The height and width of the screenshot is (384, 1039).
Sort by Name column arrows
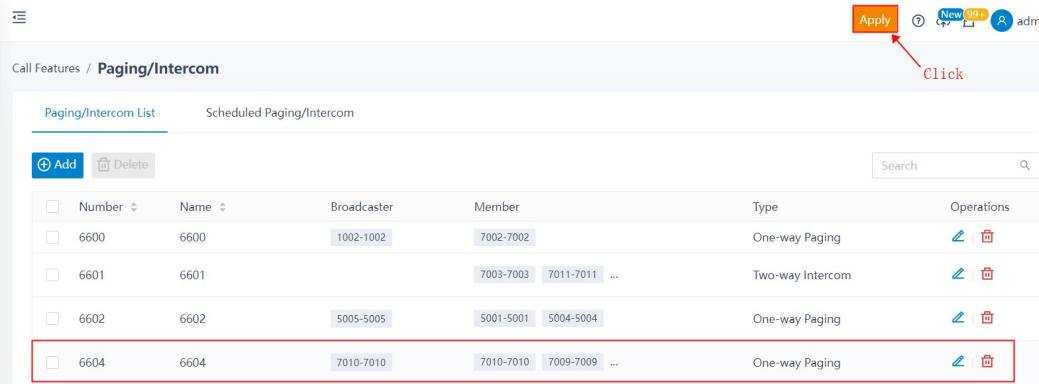(x=223, y=207)
